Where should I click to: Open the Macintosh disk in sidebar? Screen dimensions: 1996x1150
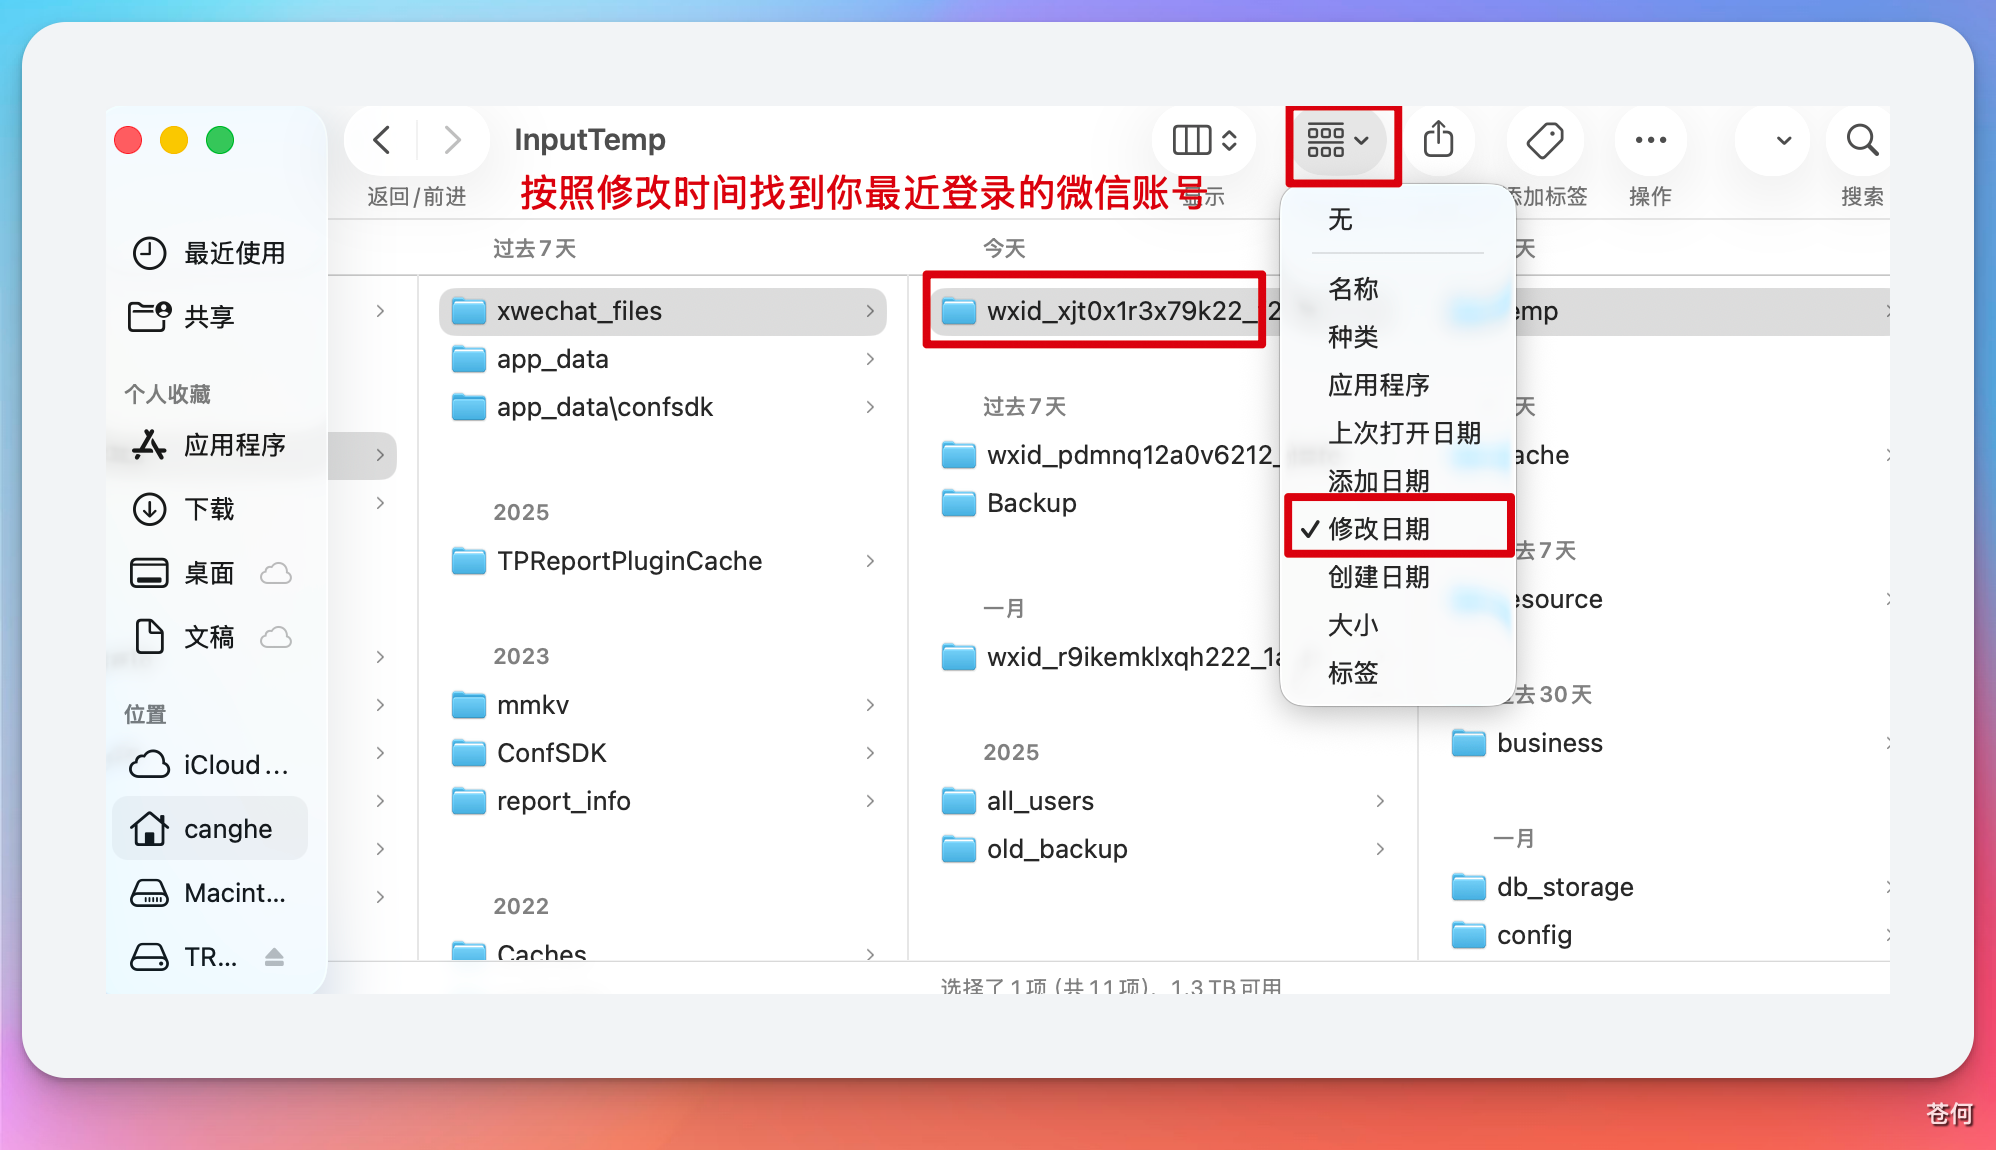pyautogui.click(x=208, y=893)
